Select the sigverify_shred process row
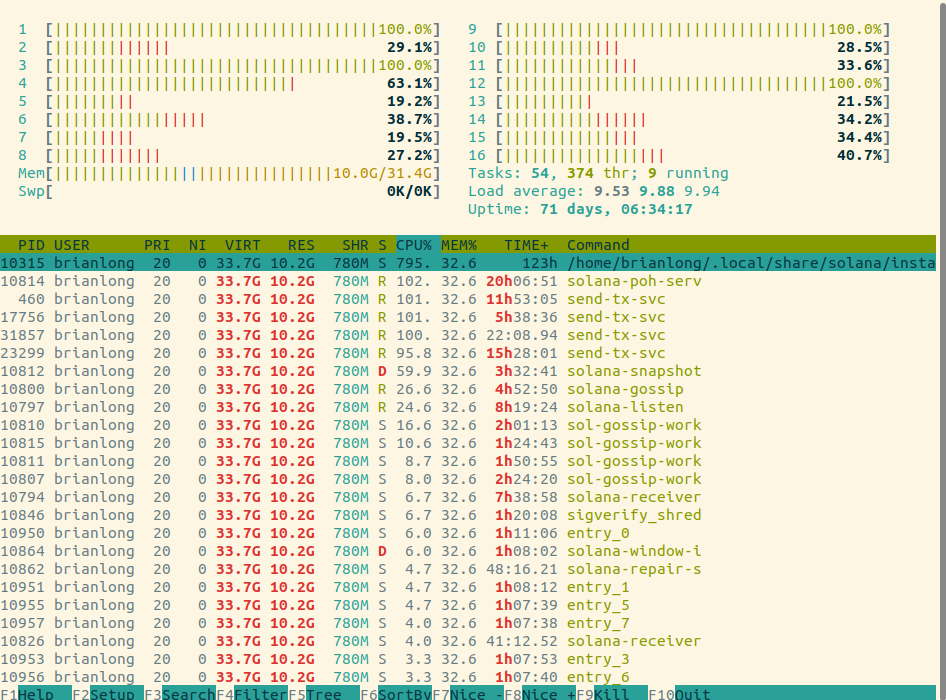The height and width of the screenshot is (700, 946). [x=468, y=515]
